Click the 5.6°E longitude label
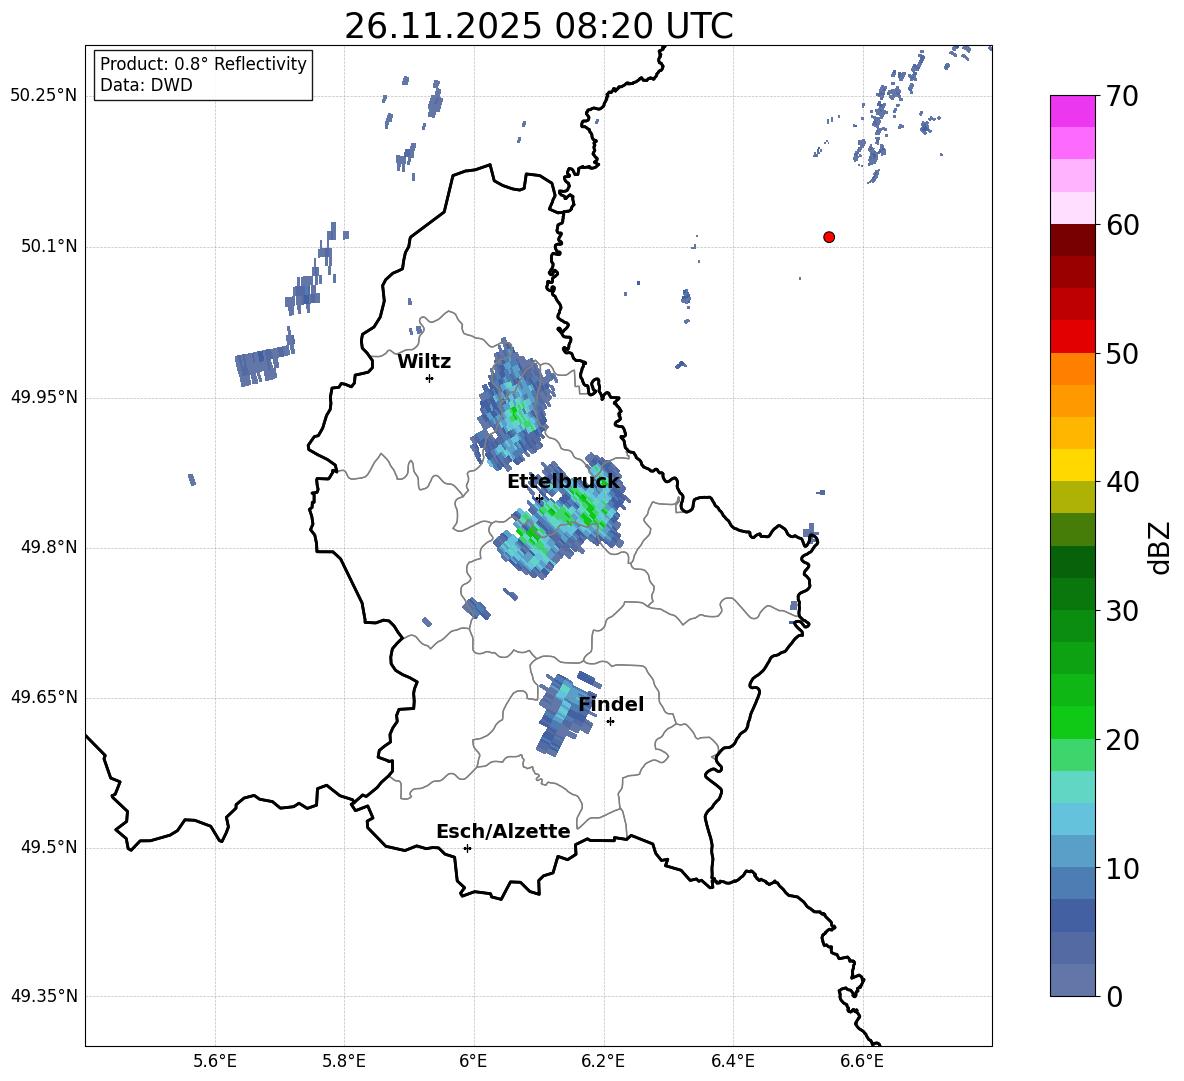The width and height of the screenshot is (1184, 1081). [x=215, y=1061]
